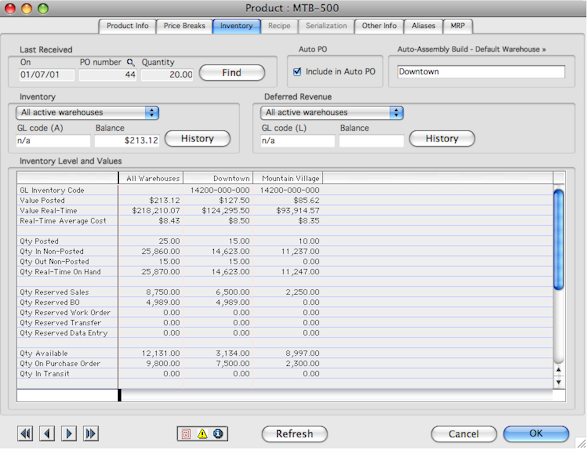Screen dimensions: 587x450
Task: Jump to the last product record
Action: [91, 434]
